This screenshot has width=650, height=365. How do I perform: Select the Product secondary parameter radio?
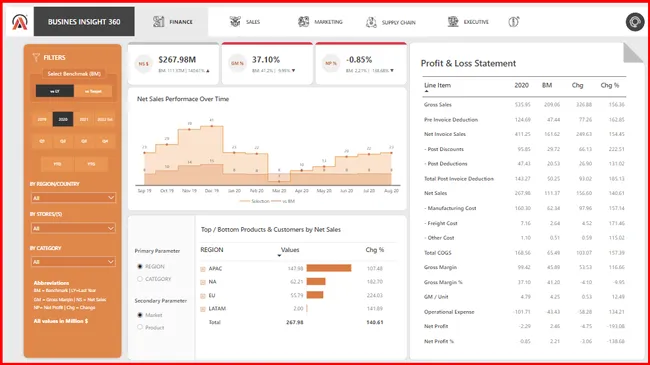(140, 327)
